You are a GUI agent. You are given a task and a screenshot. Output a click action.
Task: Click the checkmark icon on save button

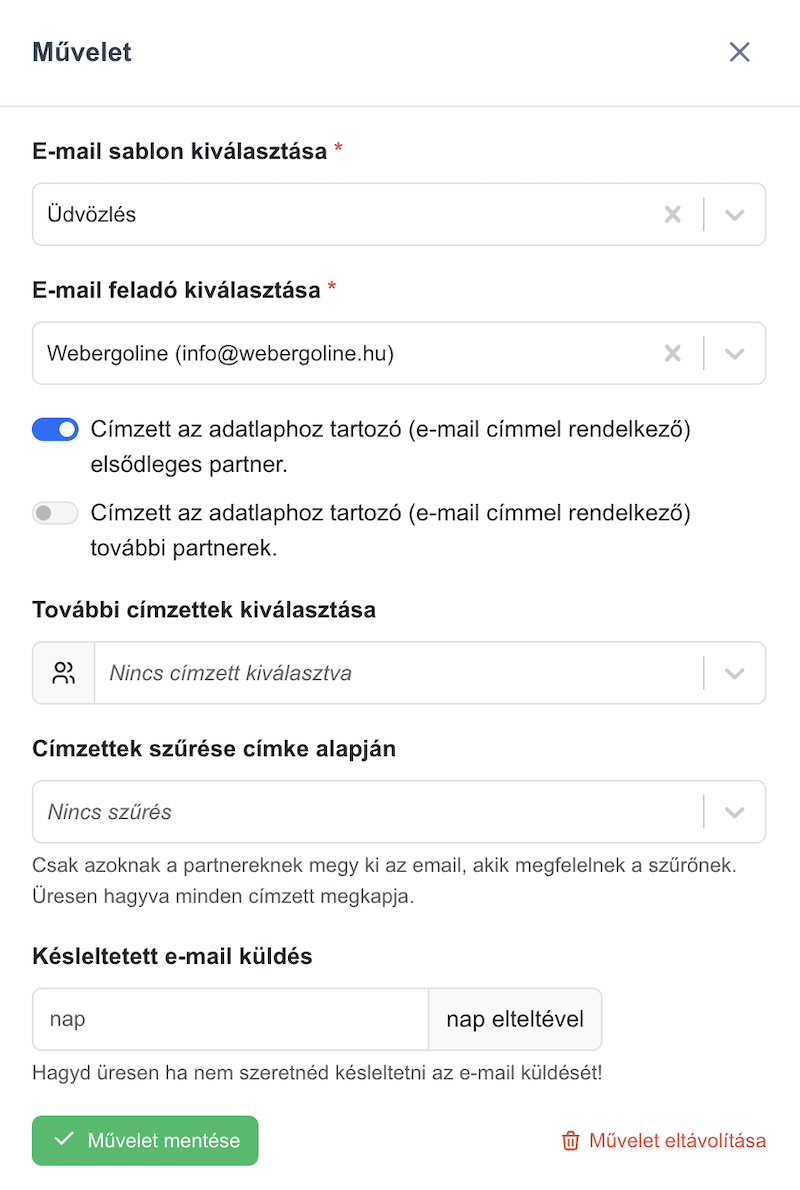click(x=65, y=1139)
